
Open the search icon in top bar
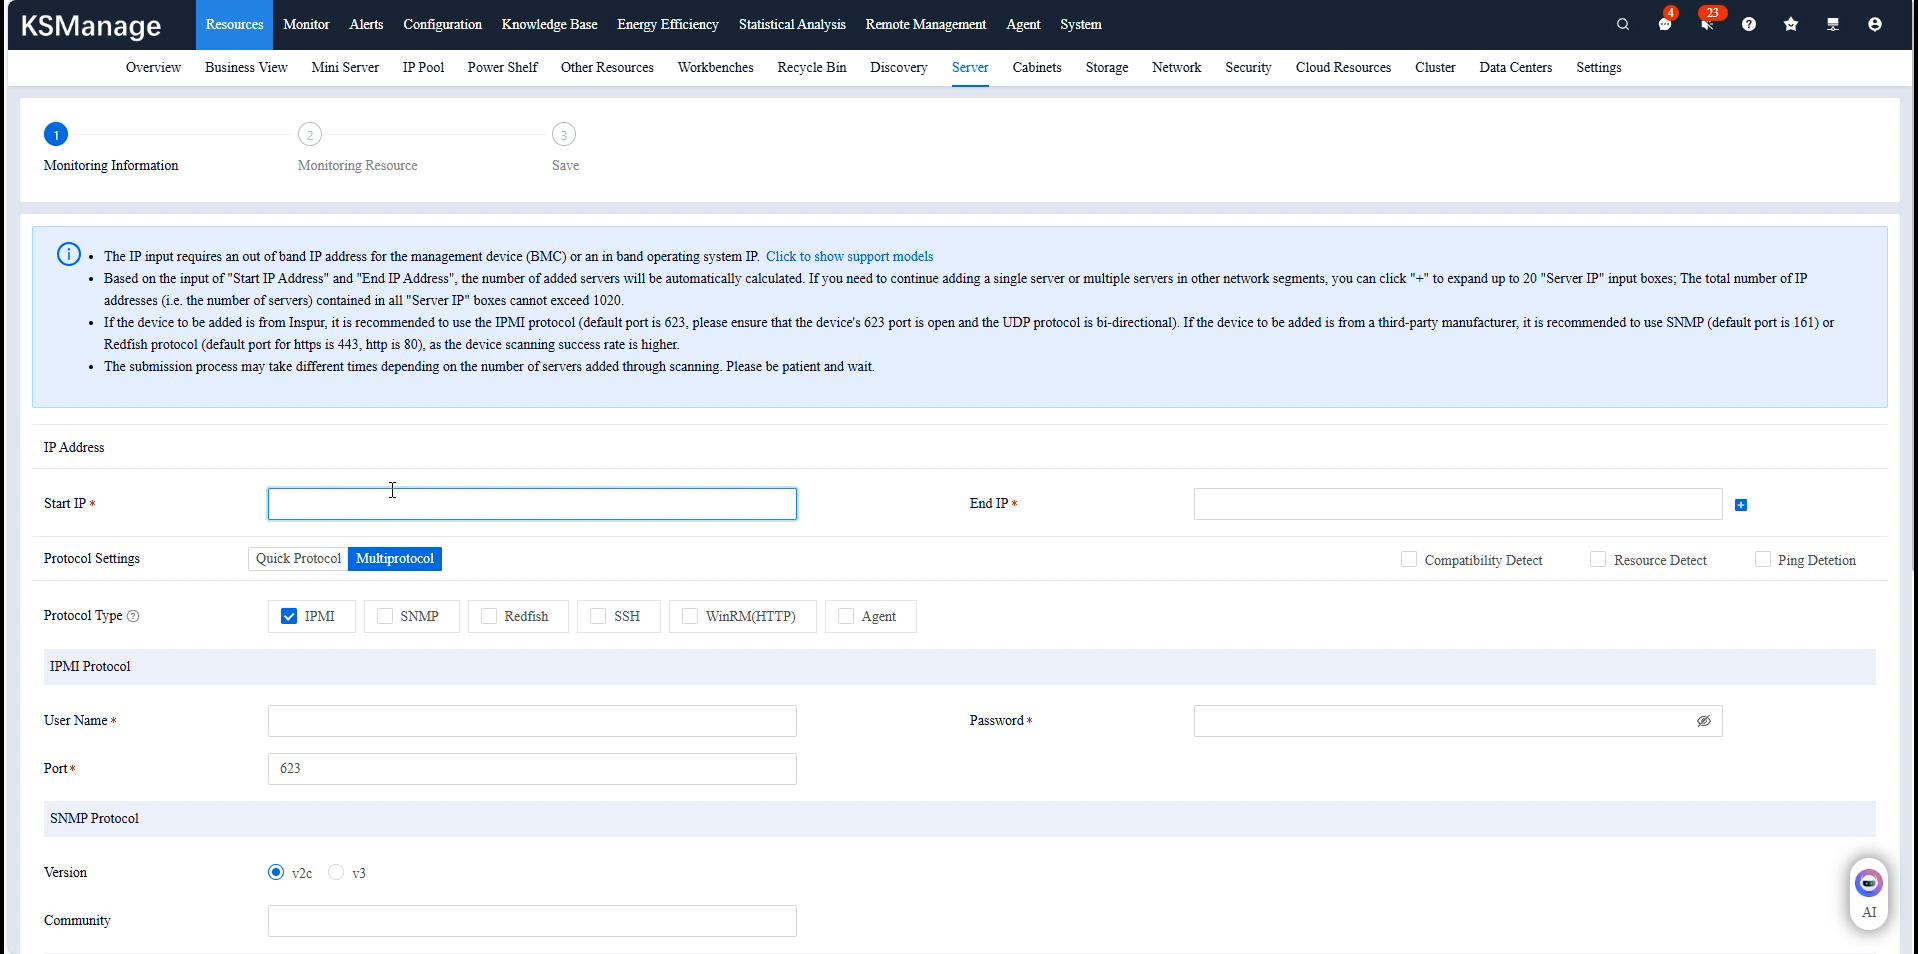click(x=1622, y=24)
